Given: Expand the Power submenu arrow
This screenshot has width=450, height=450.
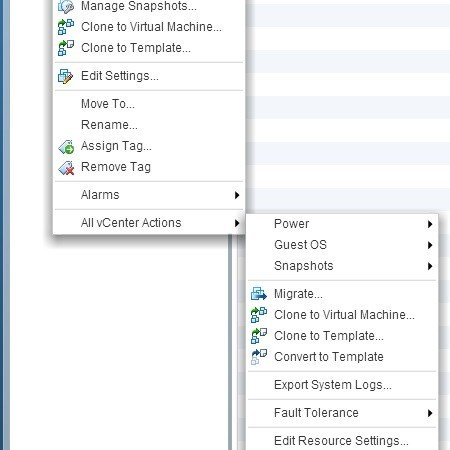Looking at the screenshot, I should click(x=430, y=224).
